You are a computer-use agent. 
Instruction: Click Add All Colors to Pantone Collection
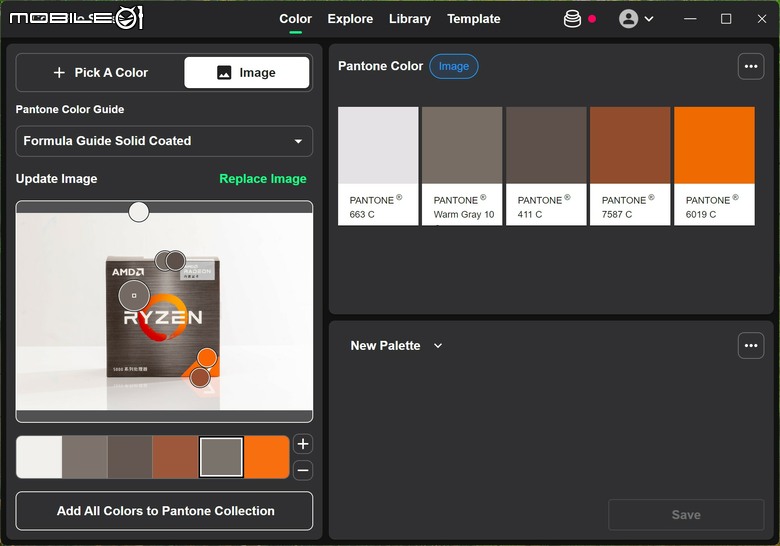164,511
